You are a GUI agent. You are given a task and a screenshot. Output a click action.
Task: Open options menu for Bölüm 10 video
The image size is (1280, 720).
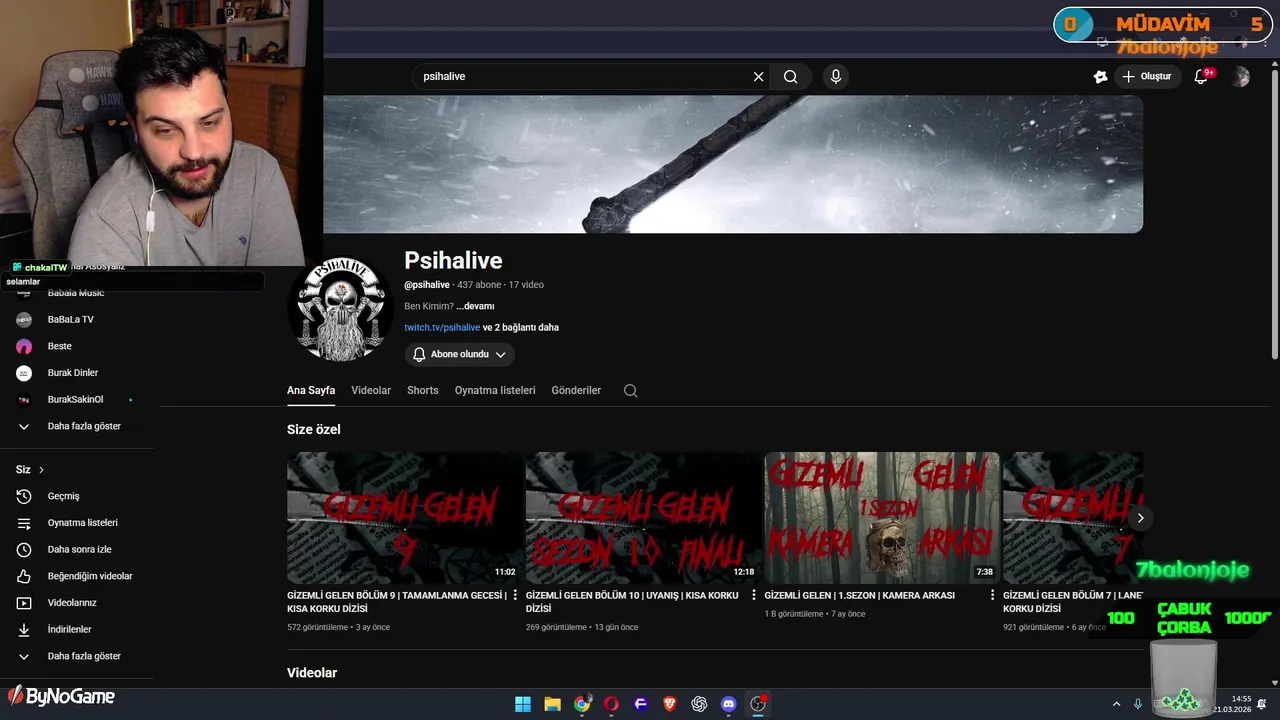coord(754,595)
